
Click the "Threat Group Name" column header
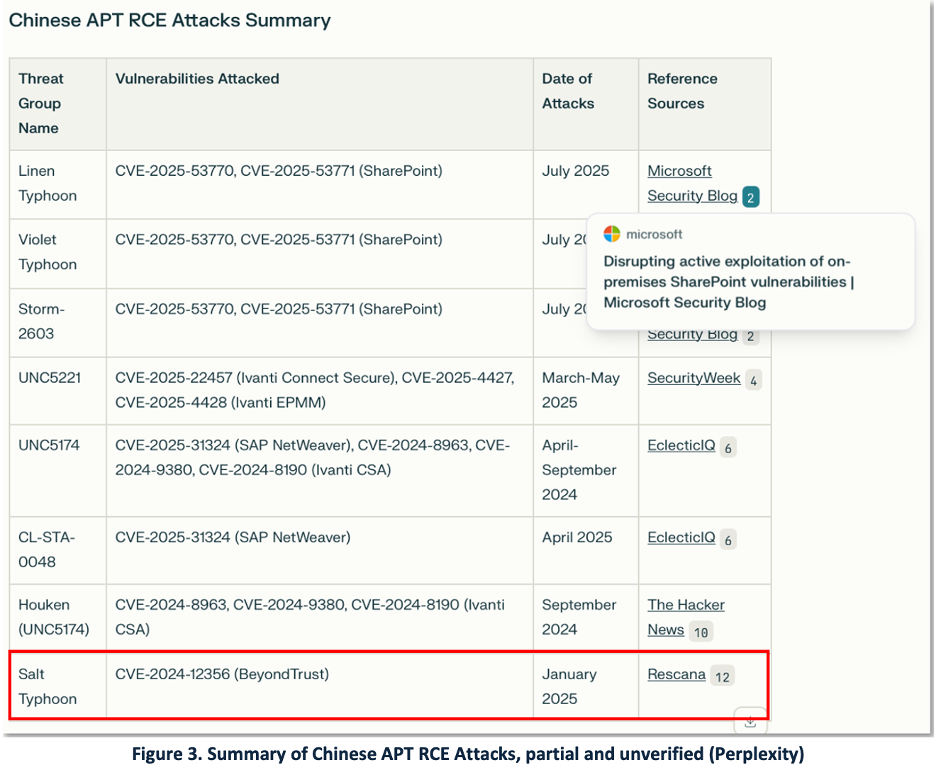[x=58, y=104]
